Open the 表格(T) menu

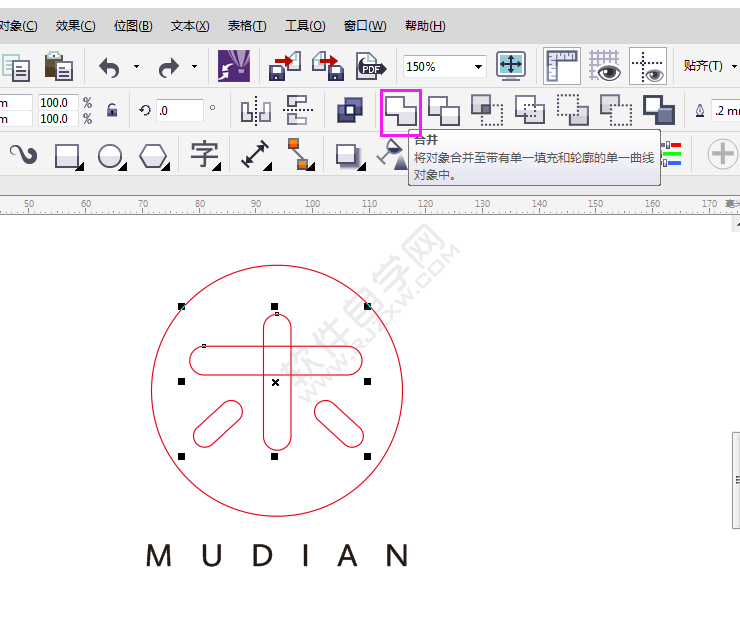click(x=247, y=25)
